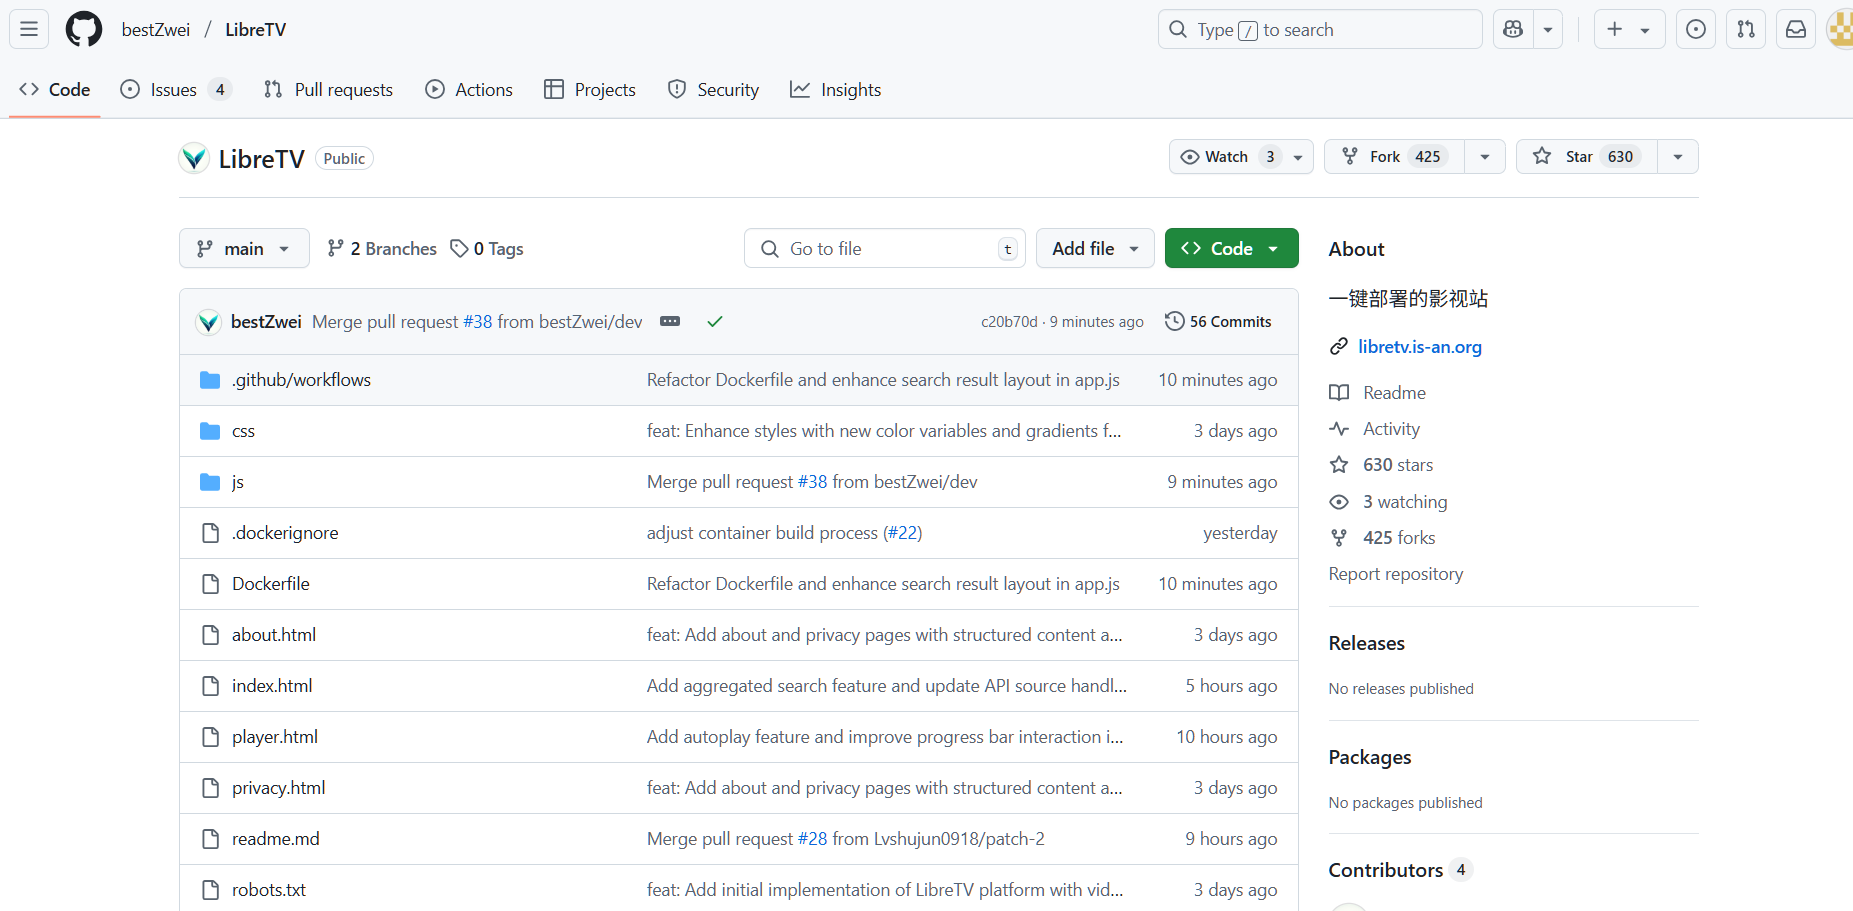View the 2 Branches link
Viewport: 1853px width, 911px height.
(382, 249)
